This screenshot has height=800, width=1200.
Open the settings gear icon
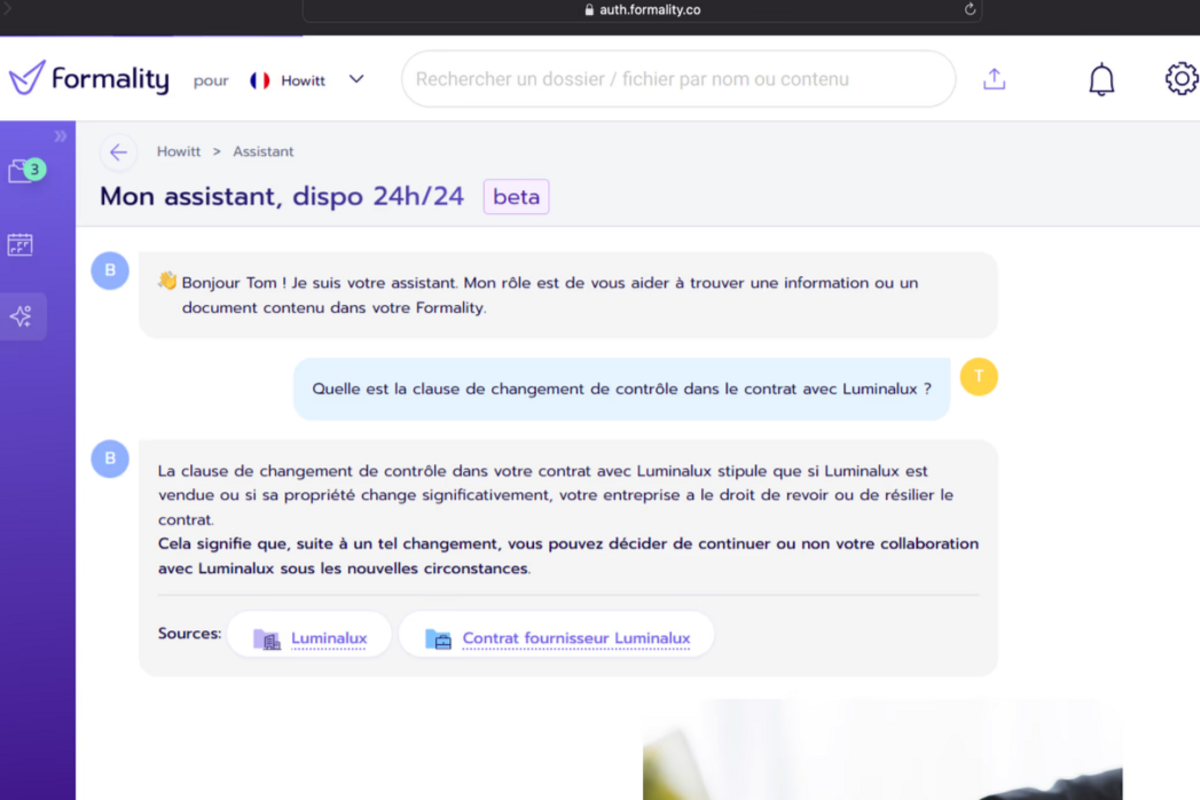[x=1182, y=79]
